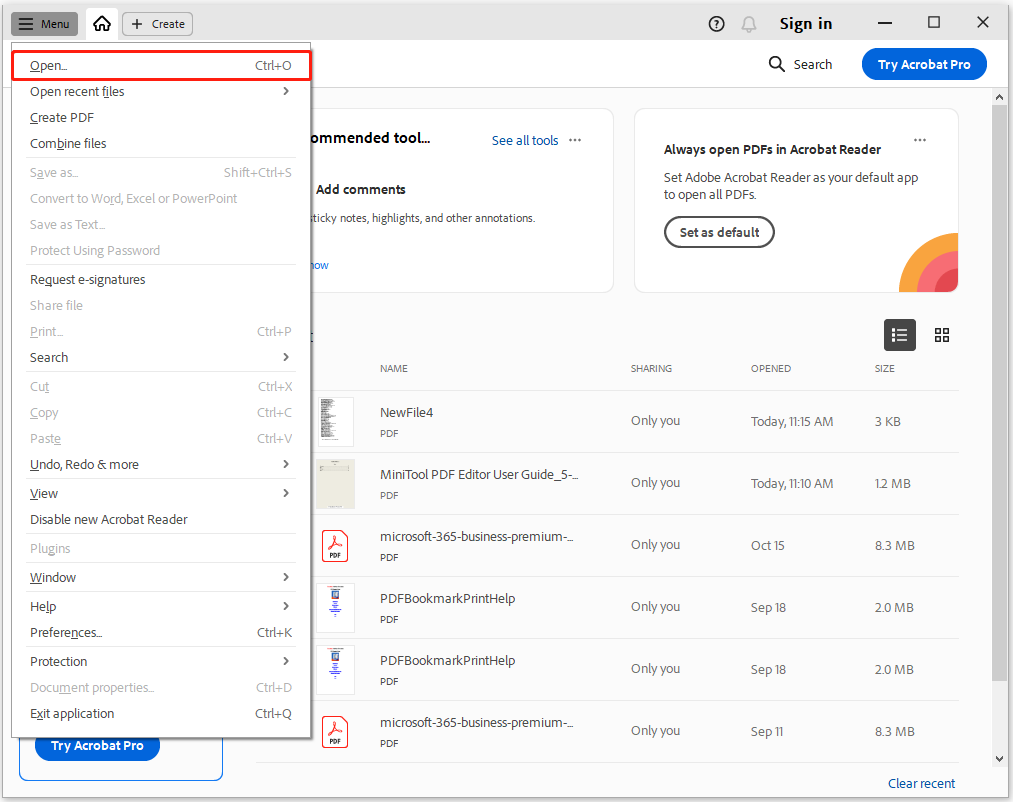Screen dimensions: 1013x802
Task: Select the 1.2 MB size cell
Action: 892,483
